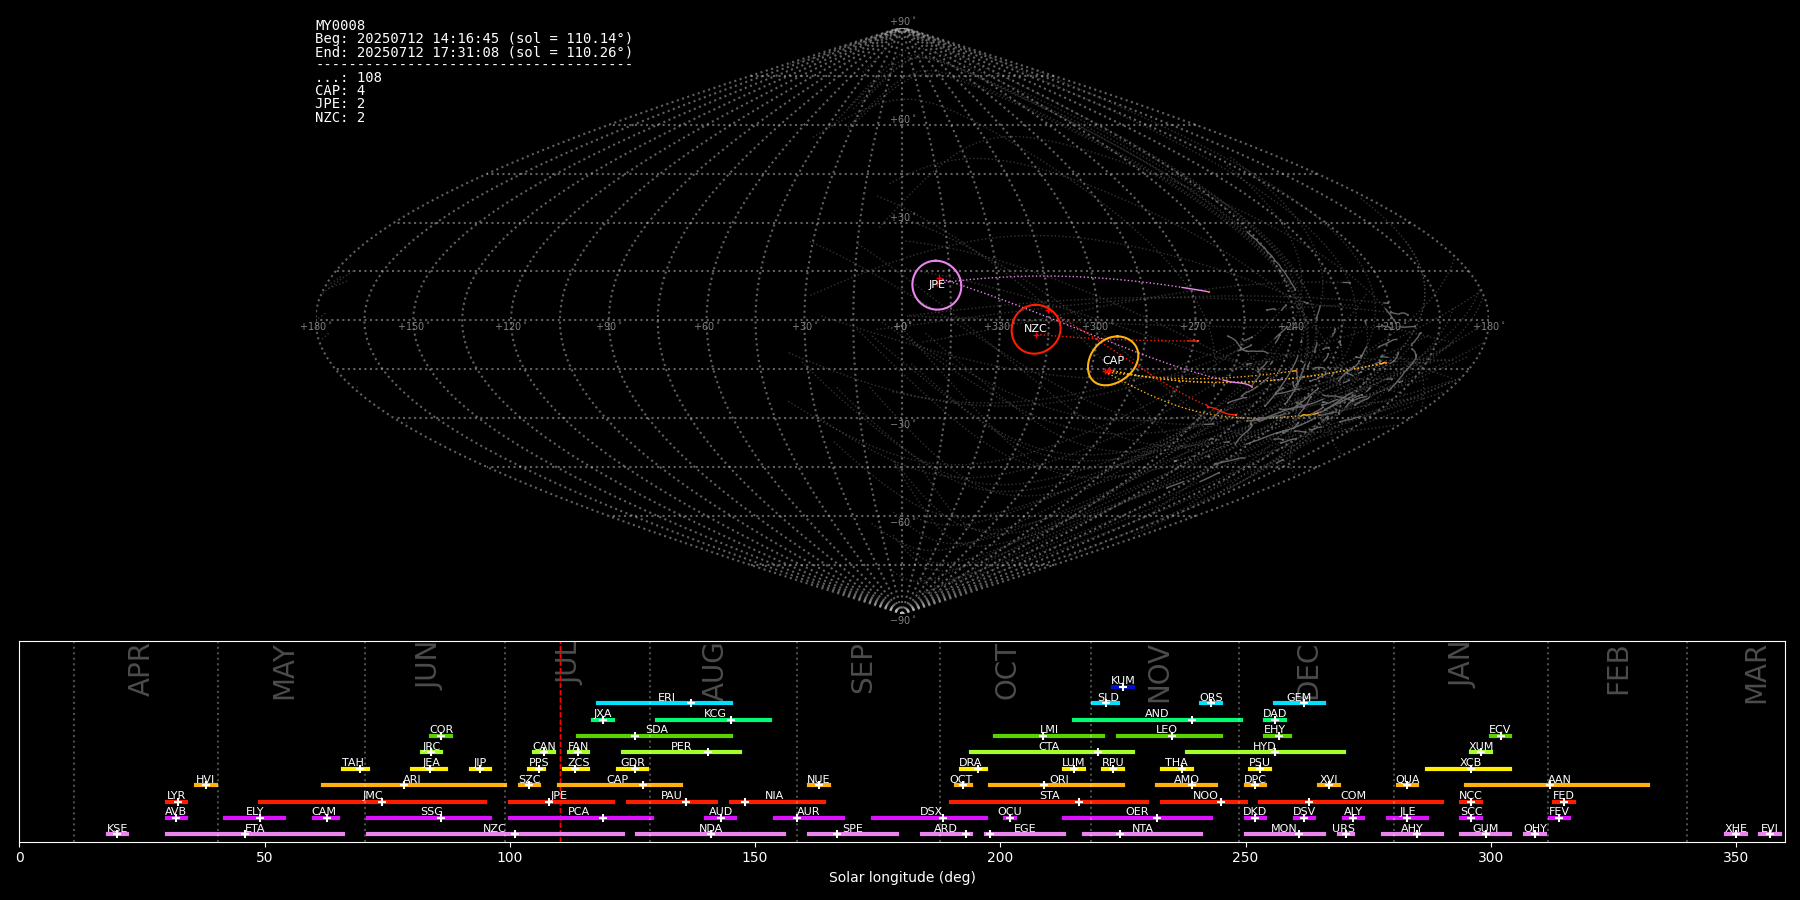Screen dimensions: 1800x900
Task: Click the LYR shower label in timeline
Action: tap(176, 796)
